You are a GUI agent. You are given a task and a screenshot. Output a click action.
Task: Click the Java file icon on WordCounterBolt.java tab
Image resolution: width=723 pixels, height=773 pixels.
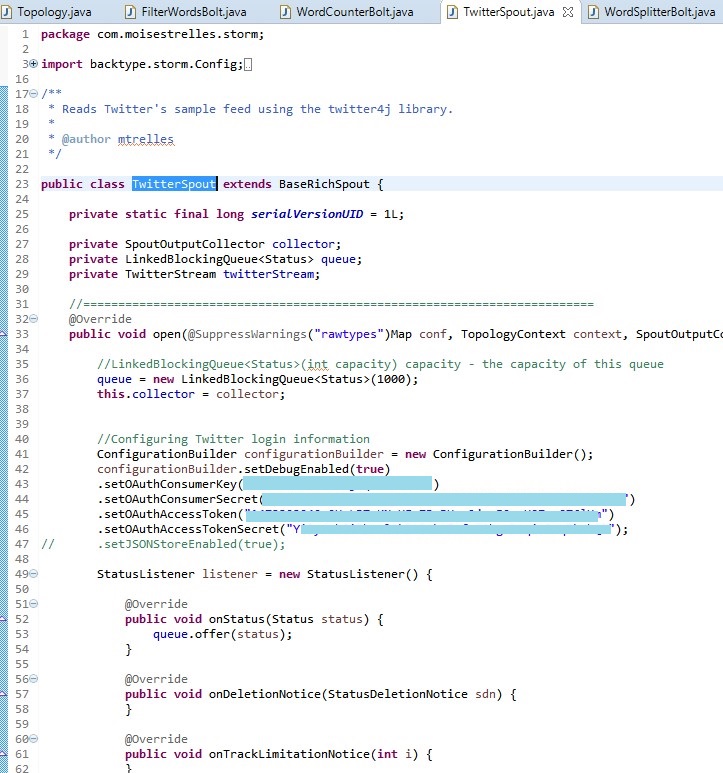click(x=285, y=12)
